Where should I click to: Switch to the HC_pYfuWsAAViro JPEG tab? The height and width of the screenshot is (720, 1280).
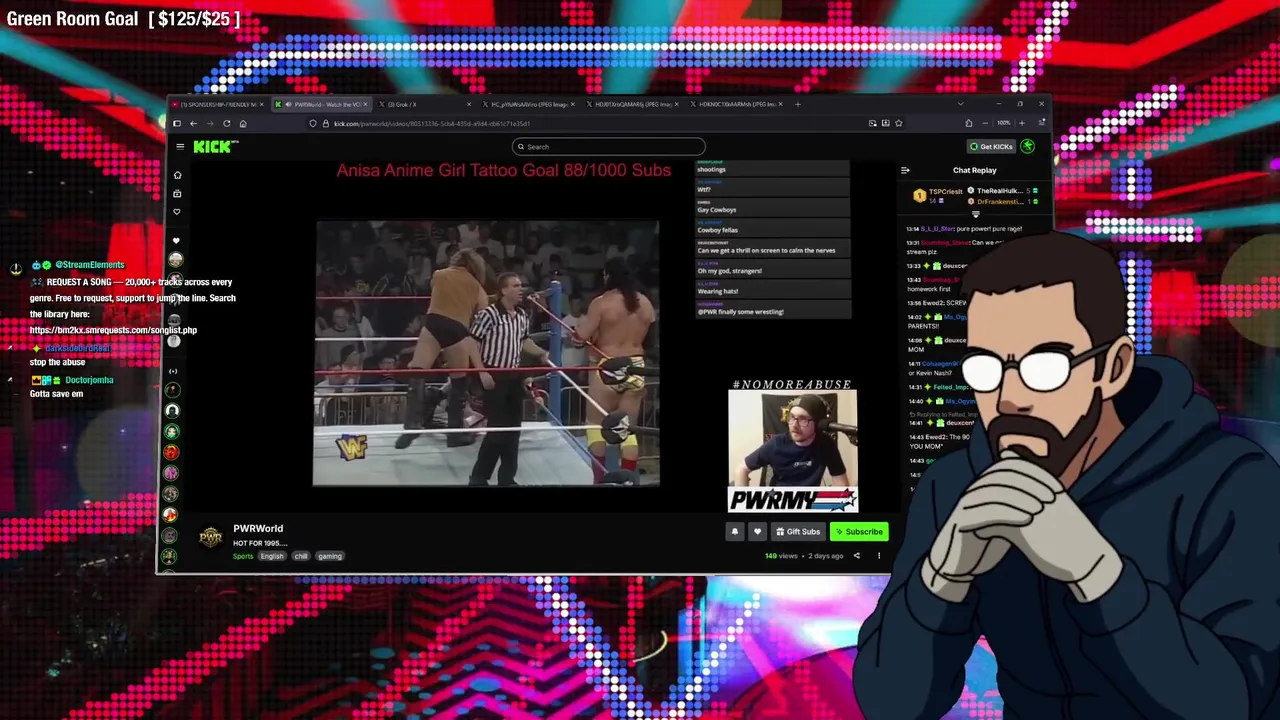point(527,104)
